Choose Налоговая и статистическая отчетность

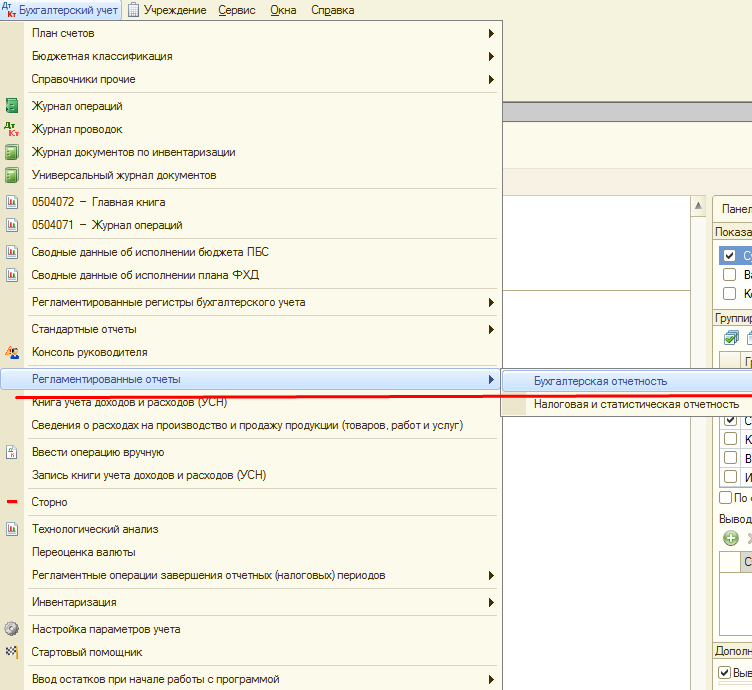click(x=636, y=404)
